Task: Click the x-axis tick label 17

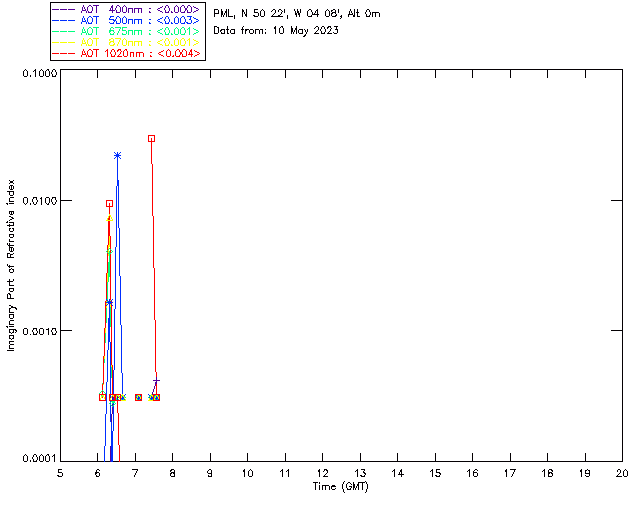Action: coord(510,473)
